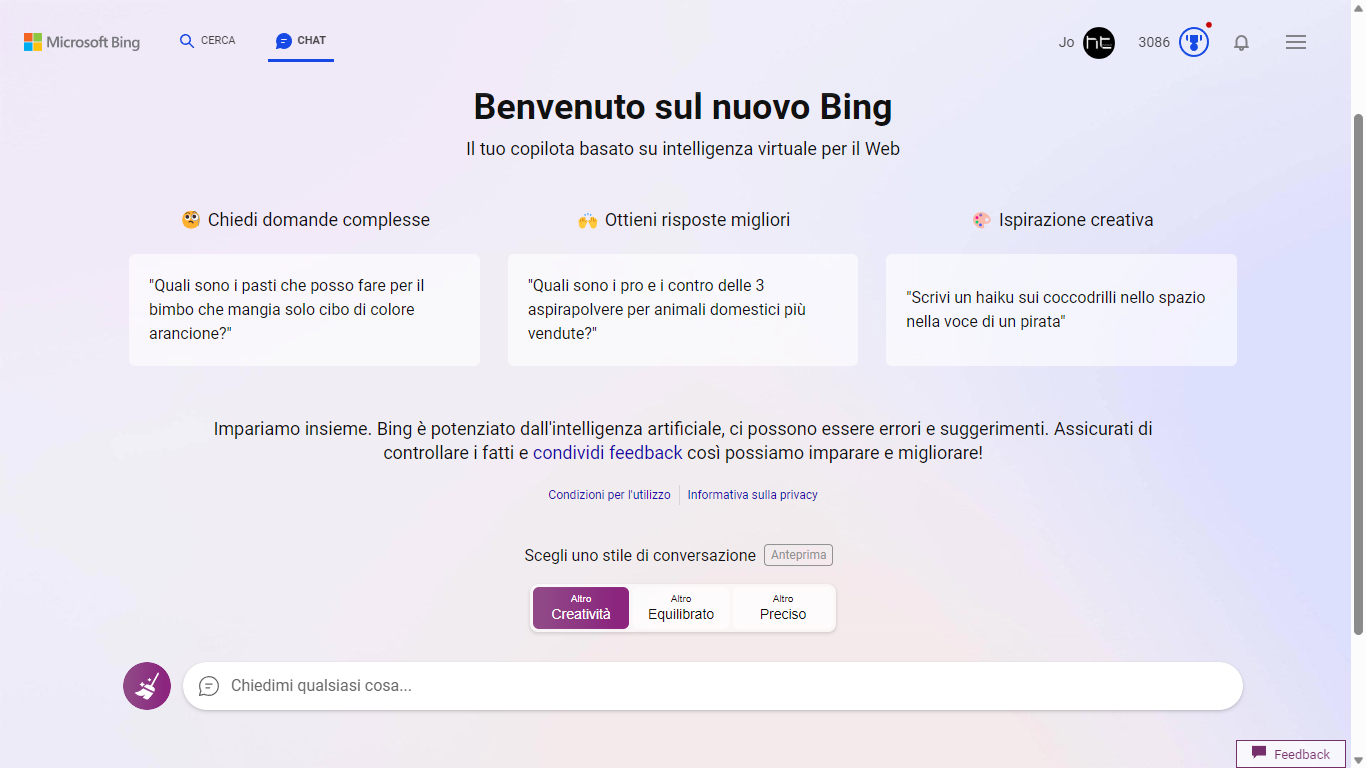Viewport: 1366px width, 768px height.
Task: Focus the Chiedimi qualsiasi cosa input
Action: pyautogui.click(x=713, y=686)
